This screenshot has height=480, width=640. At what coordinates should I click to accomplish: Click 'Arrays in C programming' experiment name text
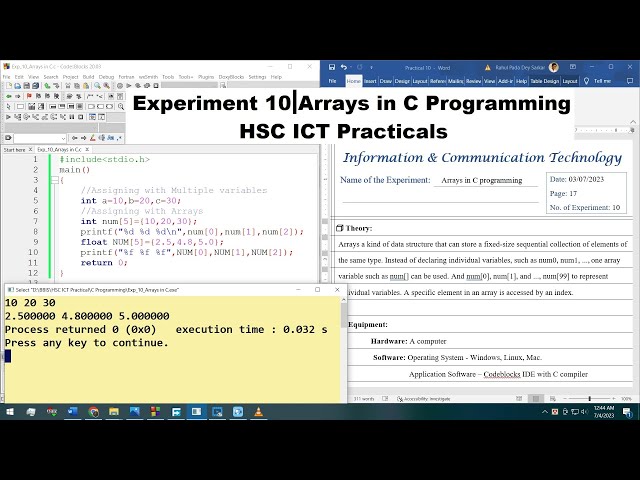482,180
